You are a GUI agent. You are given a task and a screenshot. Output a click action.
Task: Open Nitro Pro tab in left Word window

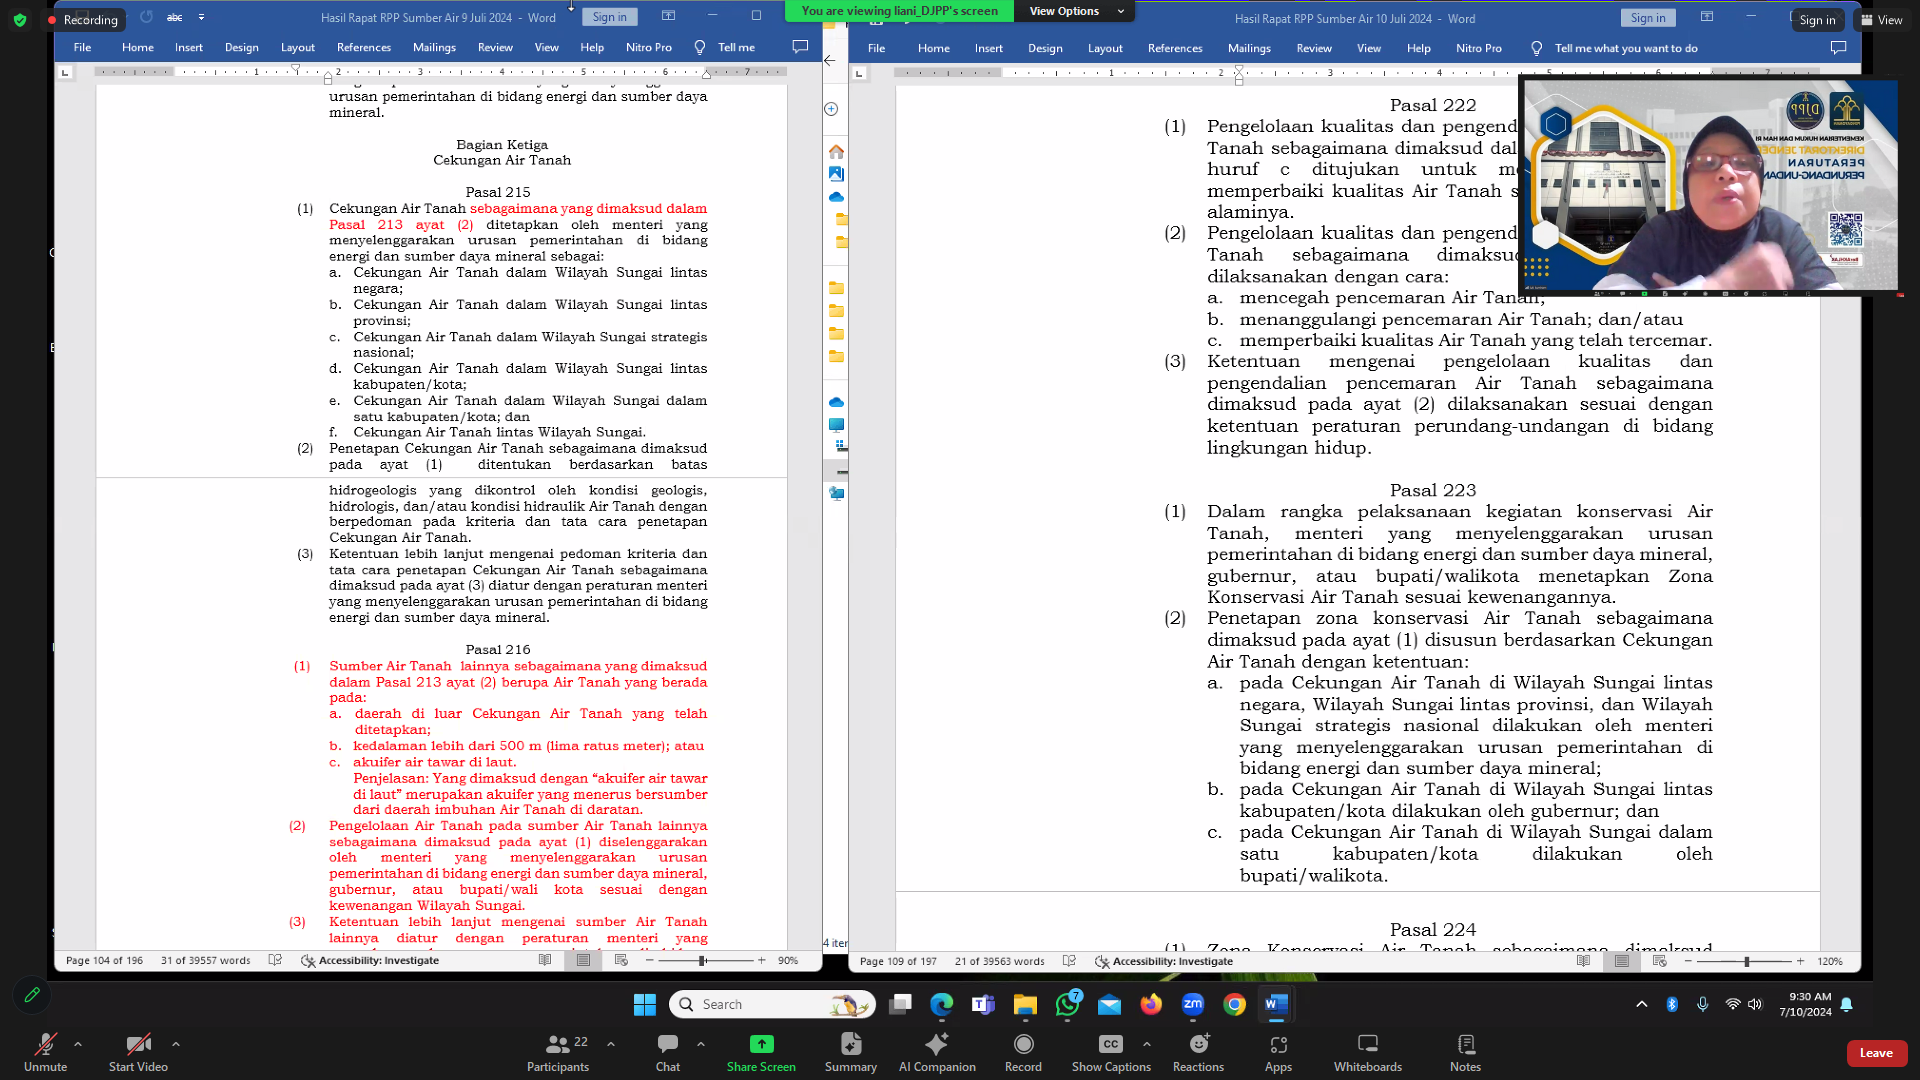(648, 47)
